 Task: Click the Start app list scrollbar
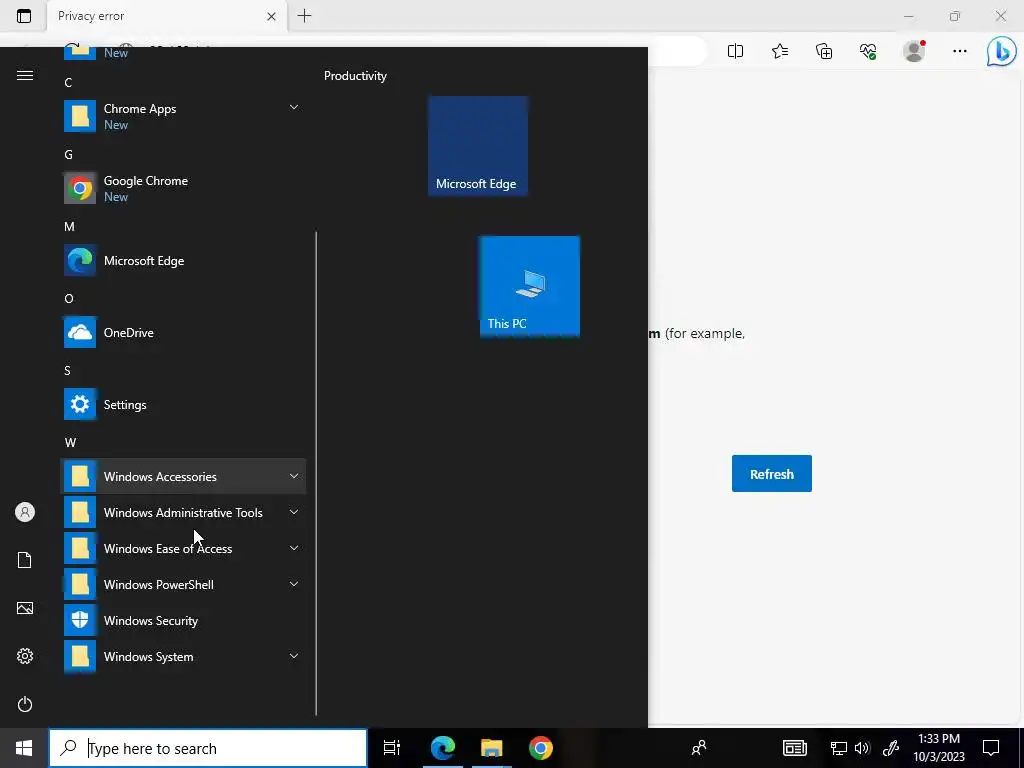pyautogui.click(x=316, y=473)
